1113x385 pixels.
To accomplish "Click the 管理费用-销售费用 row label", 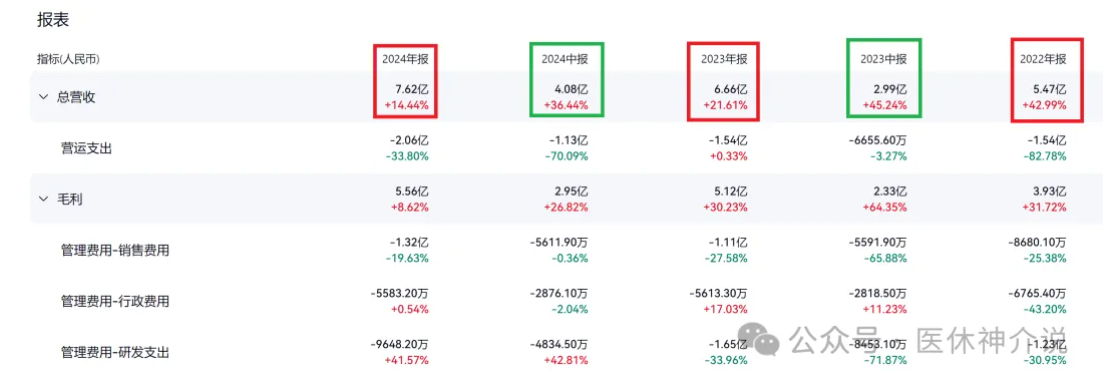I will point(115,250).
